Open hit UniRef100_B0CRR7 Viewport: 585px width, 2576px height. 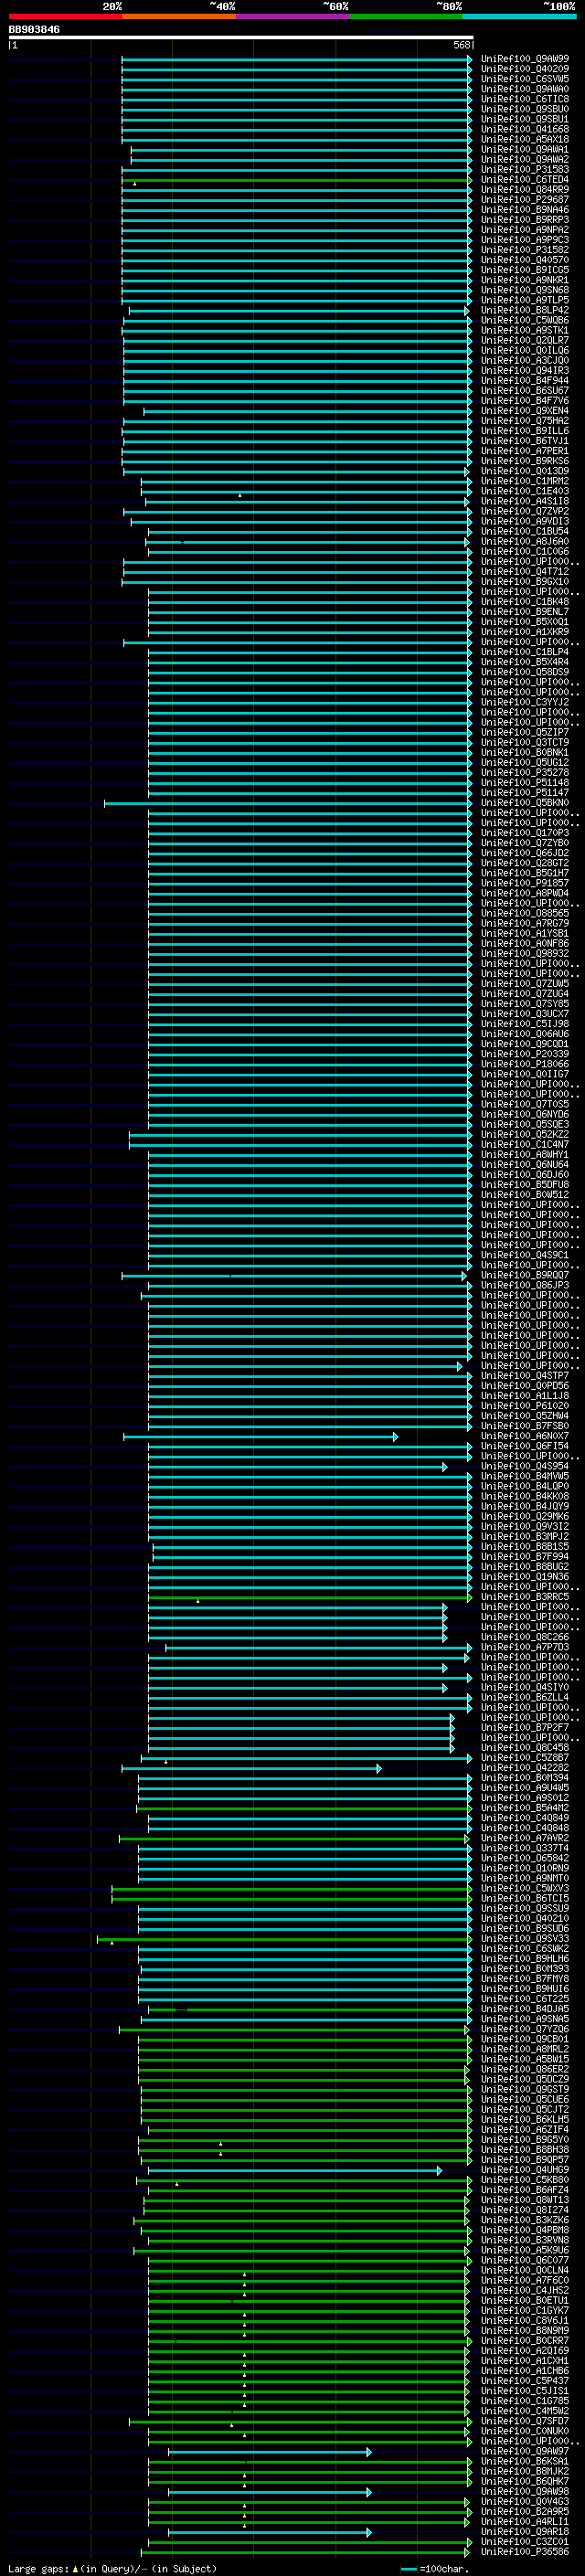pos(525,2341)
